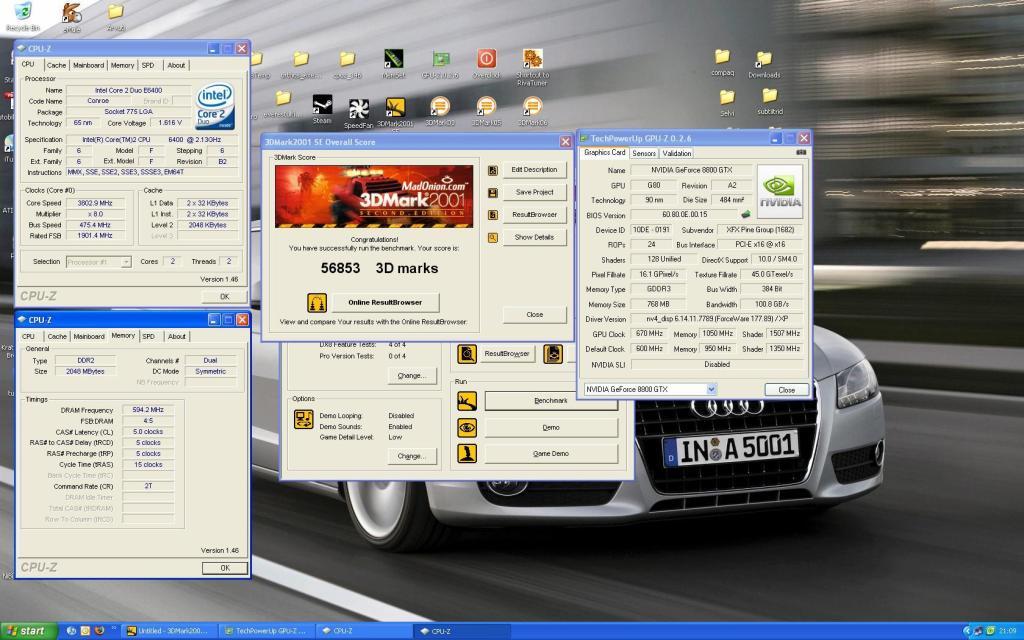This screenshot has height=640, width=1024.
Task: Launch the GPU-Z 0.2.6 desktop icon
Action: pos(441,63)
